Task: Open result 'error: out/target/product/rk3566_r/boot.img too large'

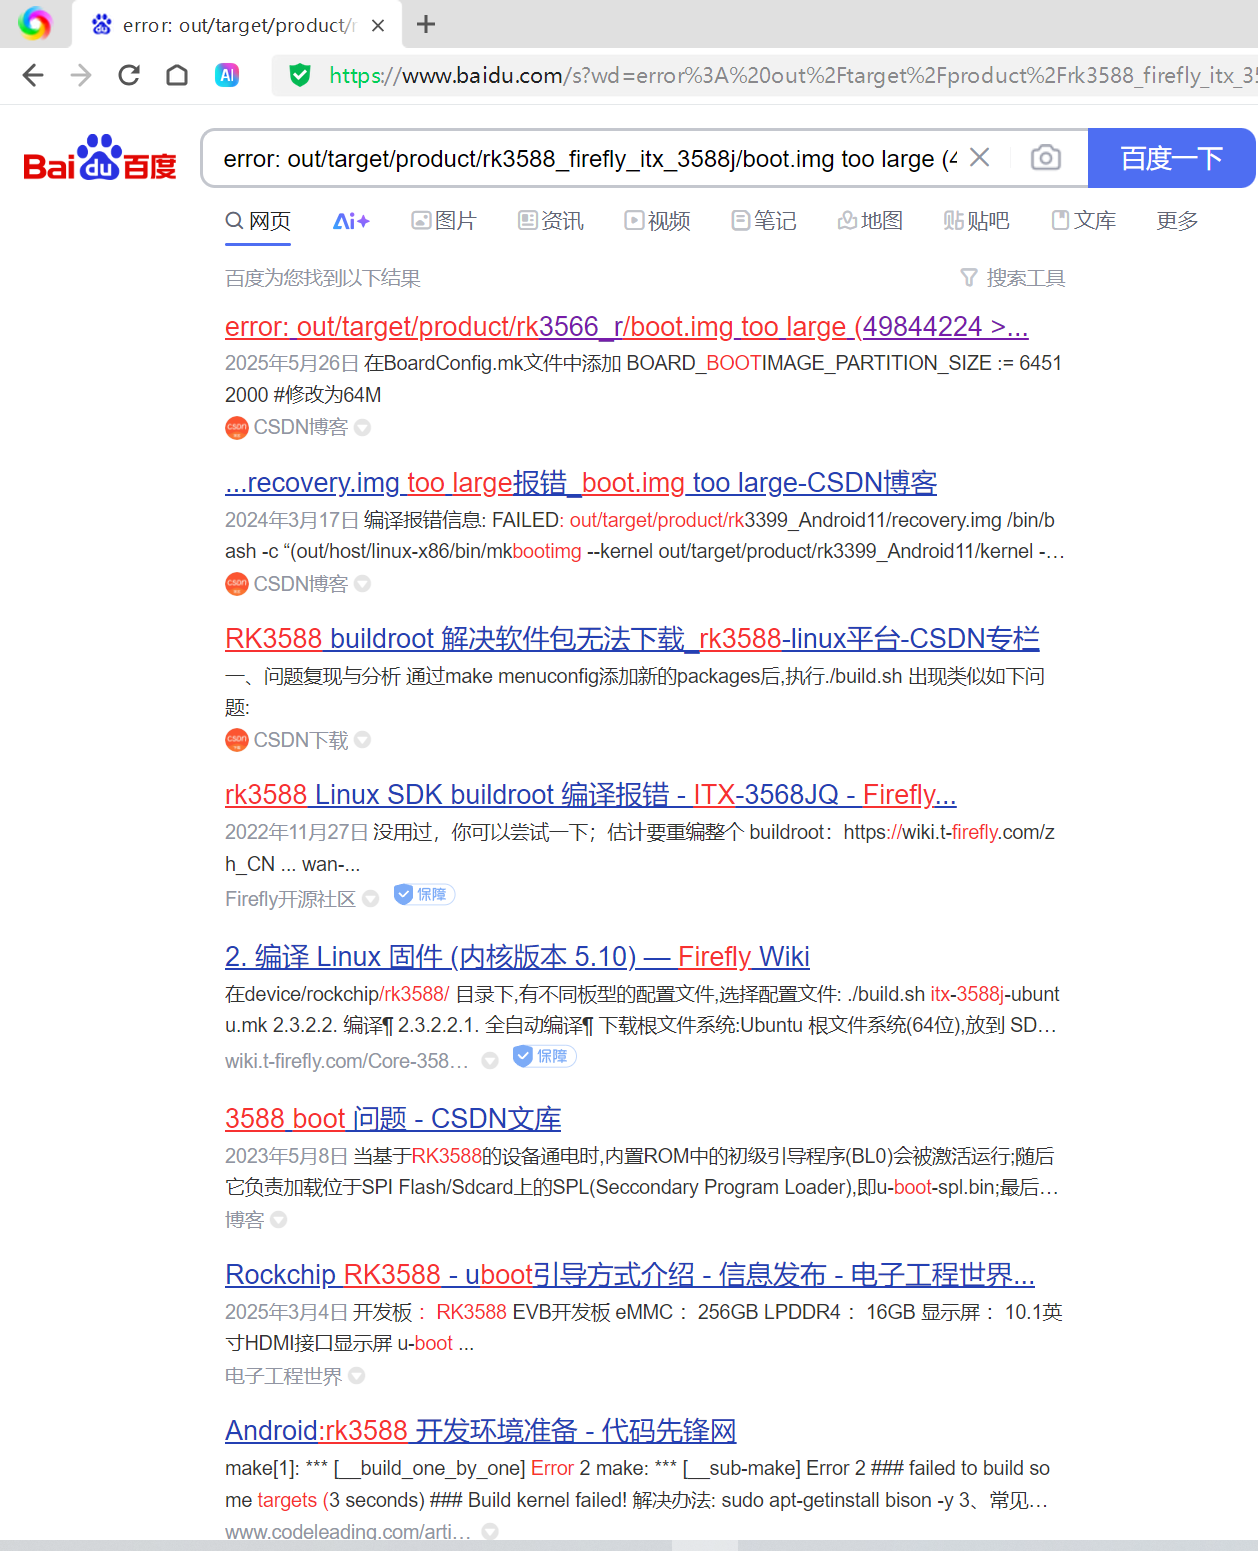Action: (x=626, y=326)
